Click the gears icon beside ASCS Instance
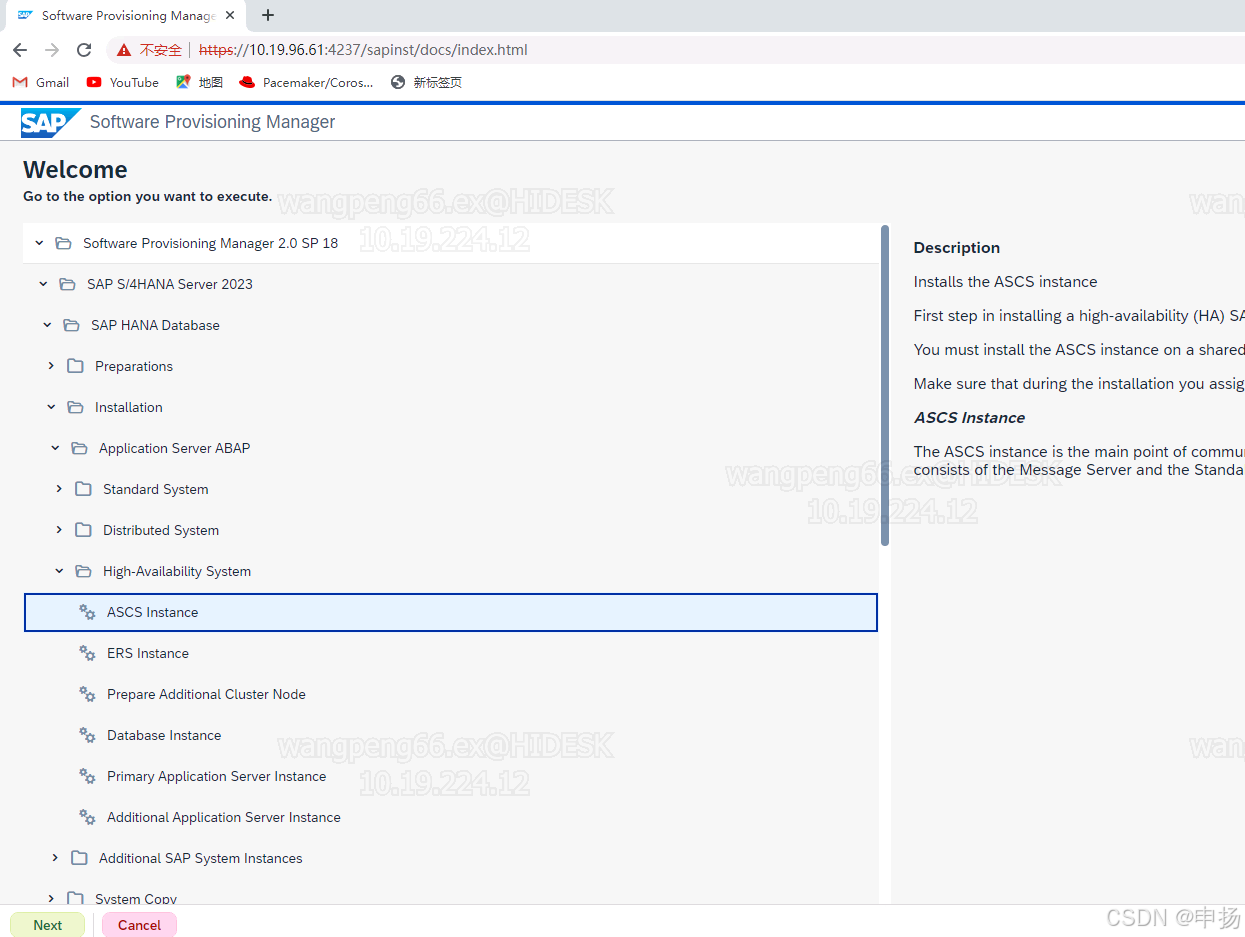 (x=87, y=612)
